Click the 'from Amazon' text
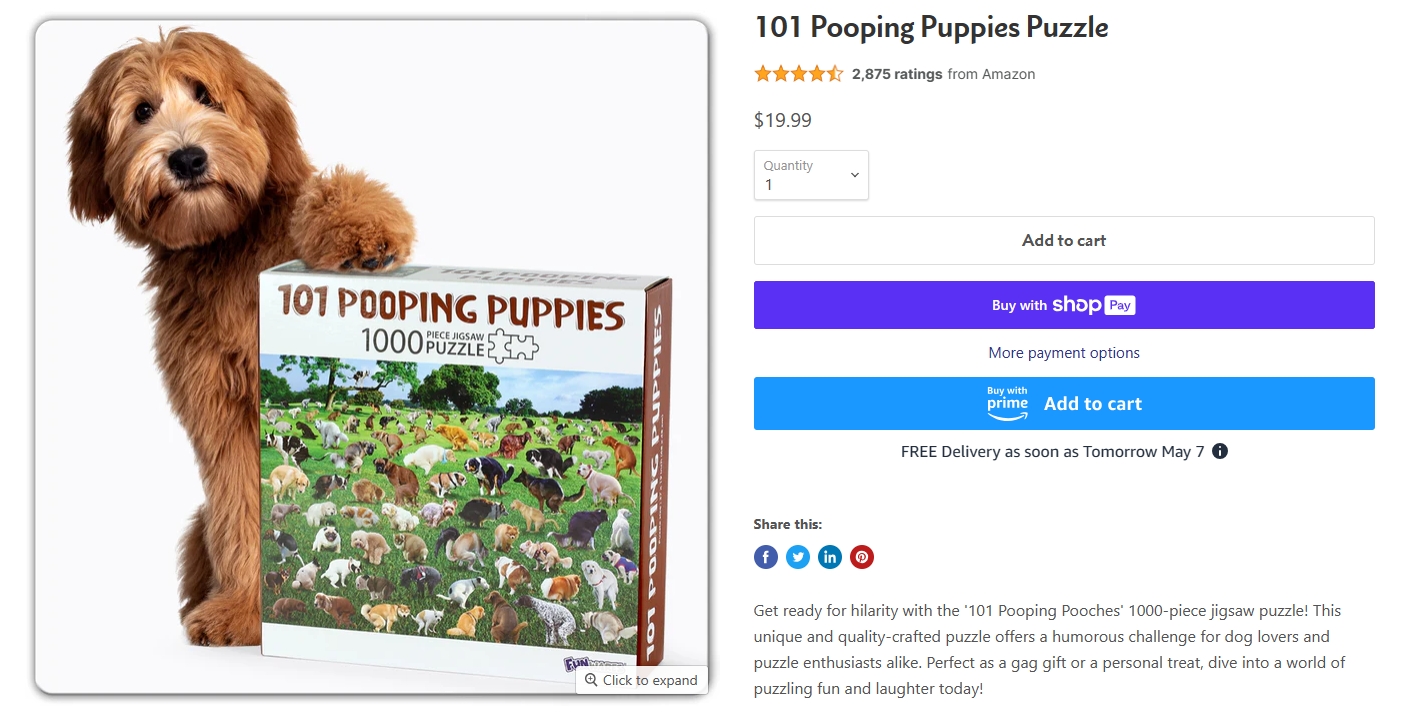This screenshot has height=714, width=1406. tap(991, 74)
